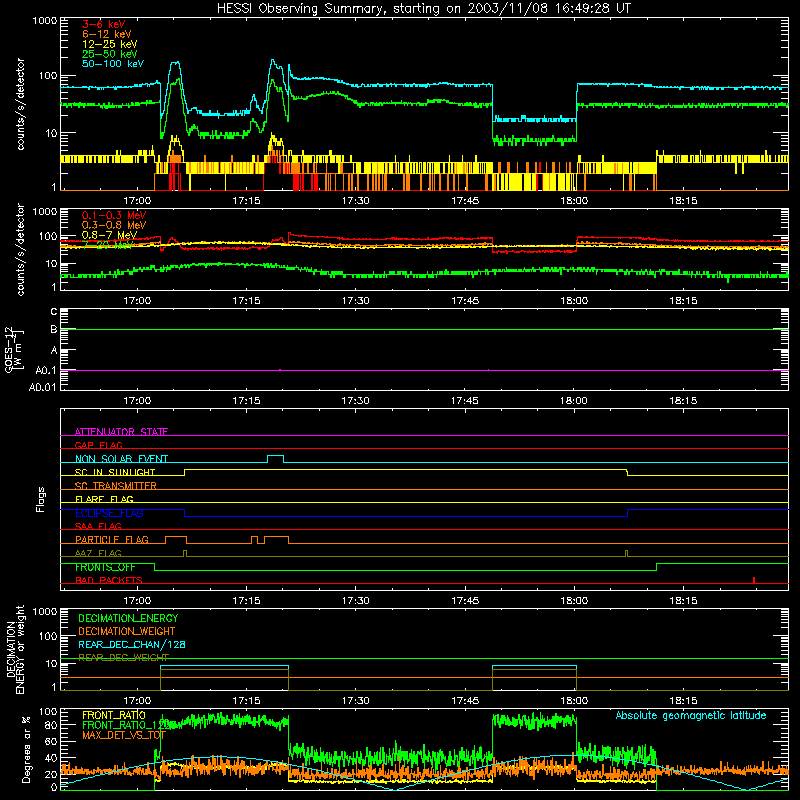The image size is (800, 800).
Task: Click the SAA_FLAG label
Action: click(x=98, y=526)
